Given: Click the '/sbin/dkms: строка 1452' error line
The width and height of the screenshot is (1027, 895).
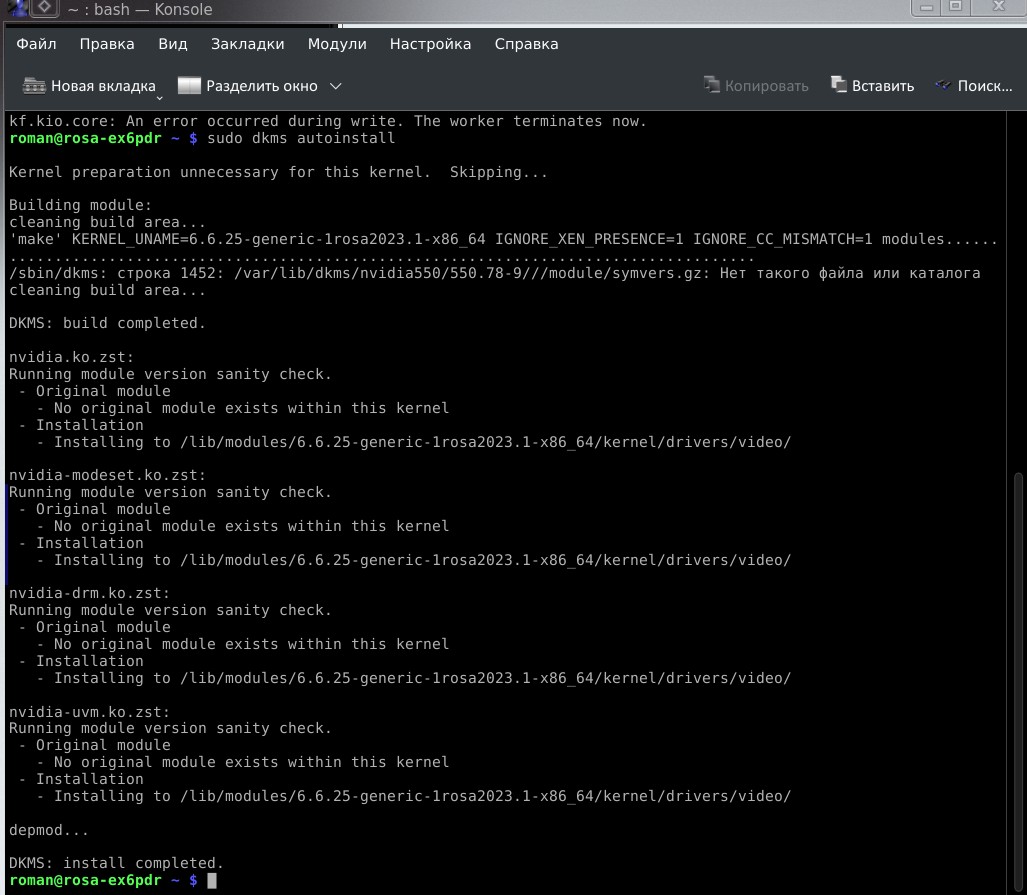Looking at the screenshot, I should tap(495, 273).
